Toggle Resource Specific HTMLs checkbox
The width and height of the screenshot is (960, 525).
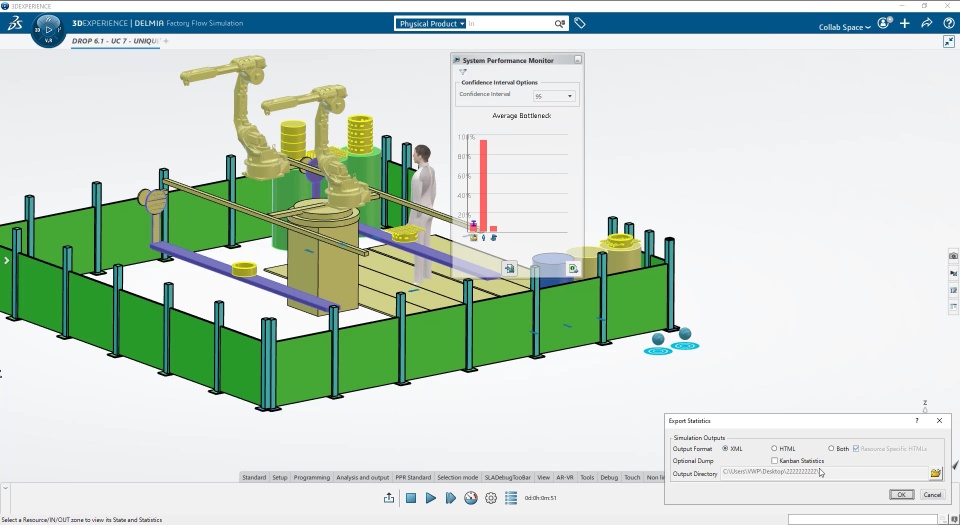[x=856, y=449]
